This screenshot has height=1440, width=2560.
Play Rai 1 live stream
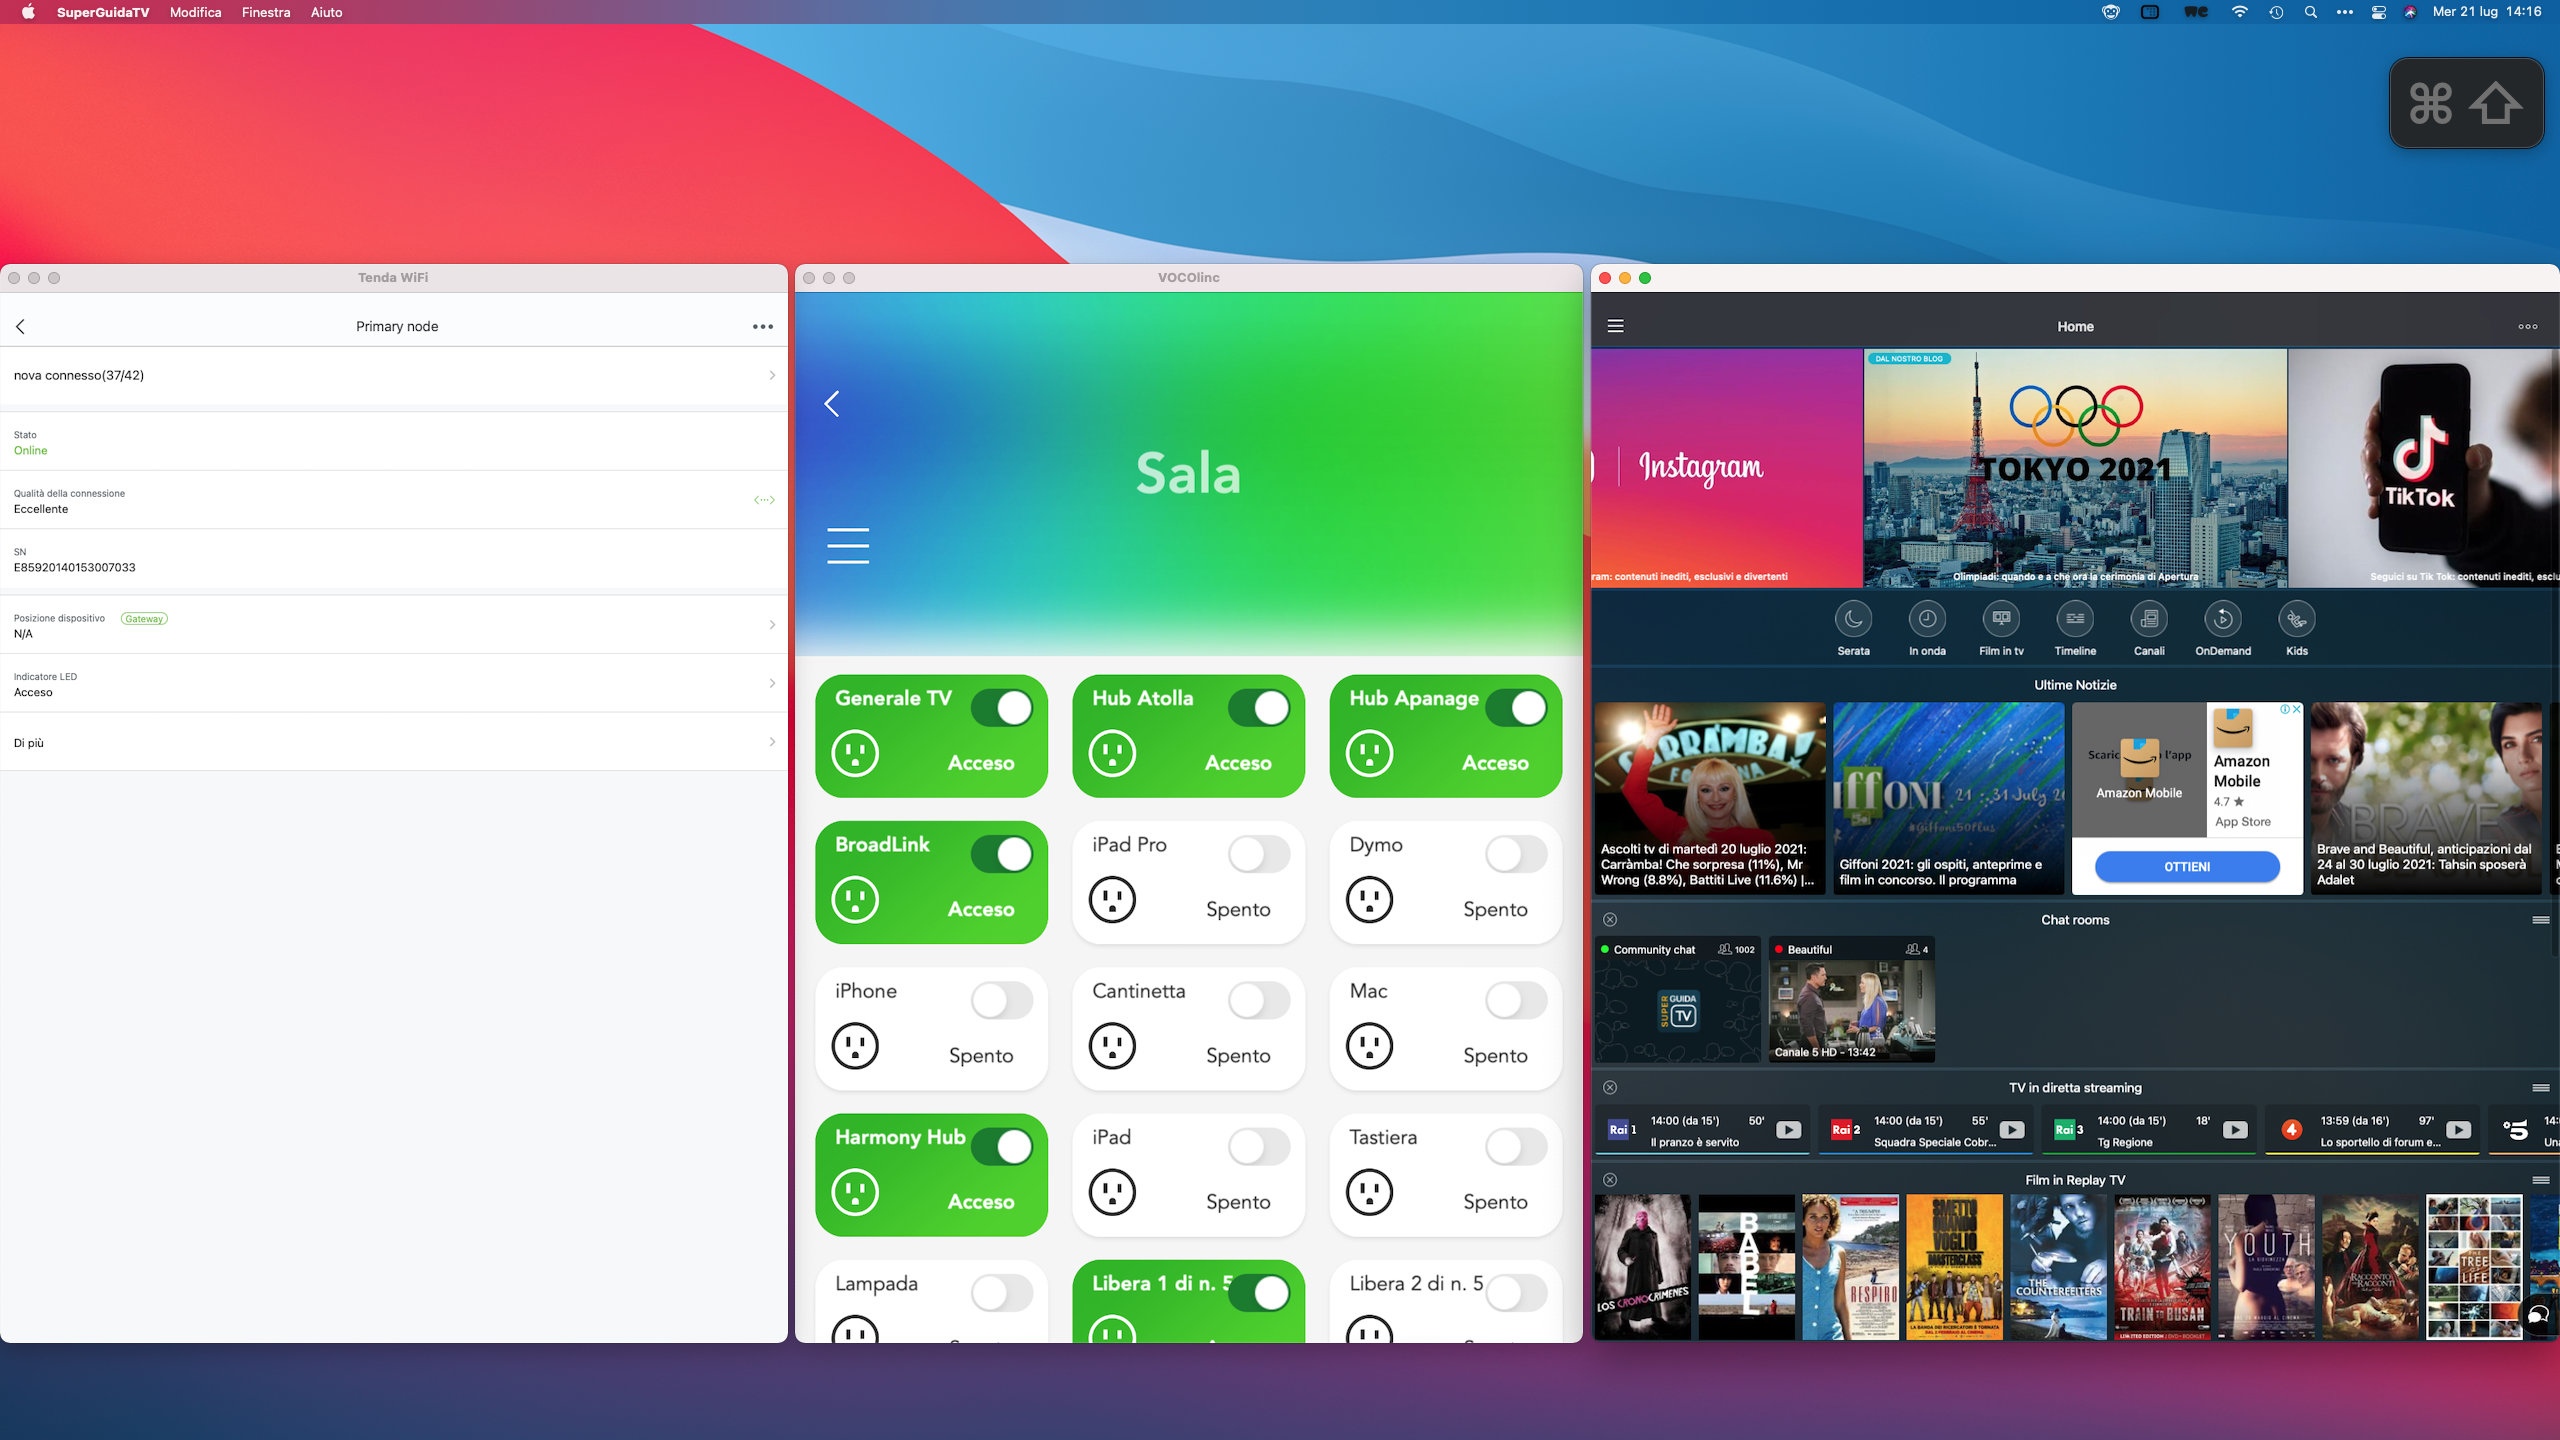tap(1788, 1130)
